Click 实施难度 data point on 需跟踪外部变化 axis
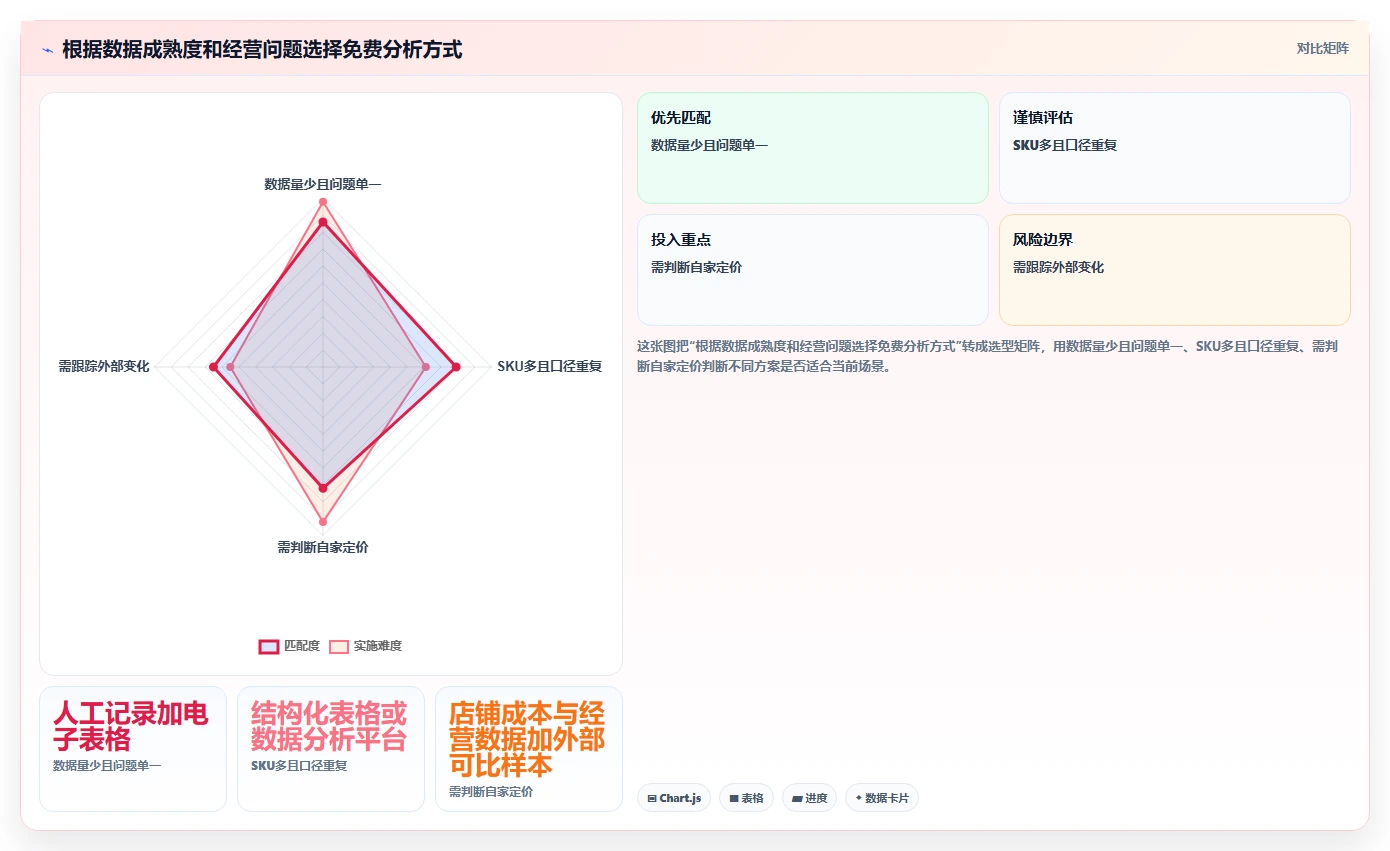The width and height of the screenshot is (1390, 851). pyautogui.click(x=231, y=368)
